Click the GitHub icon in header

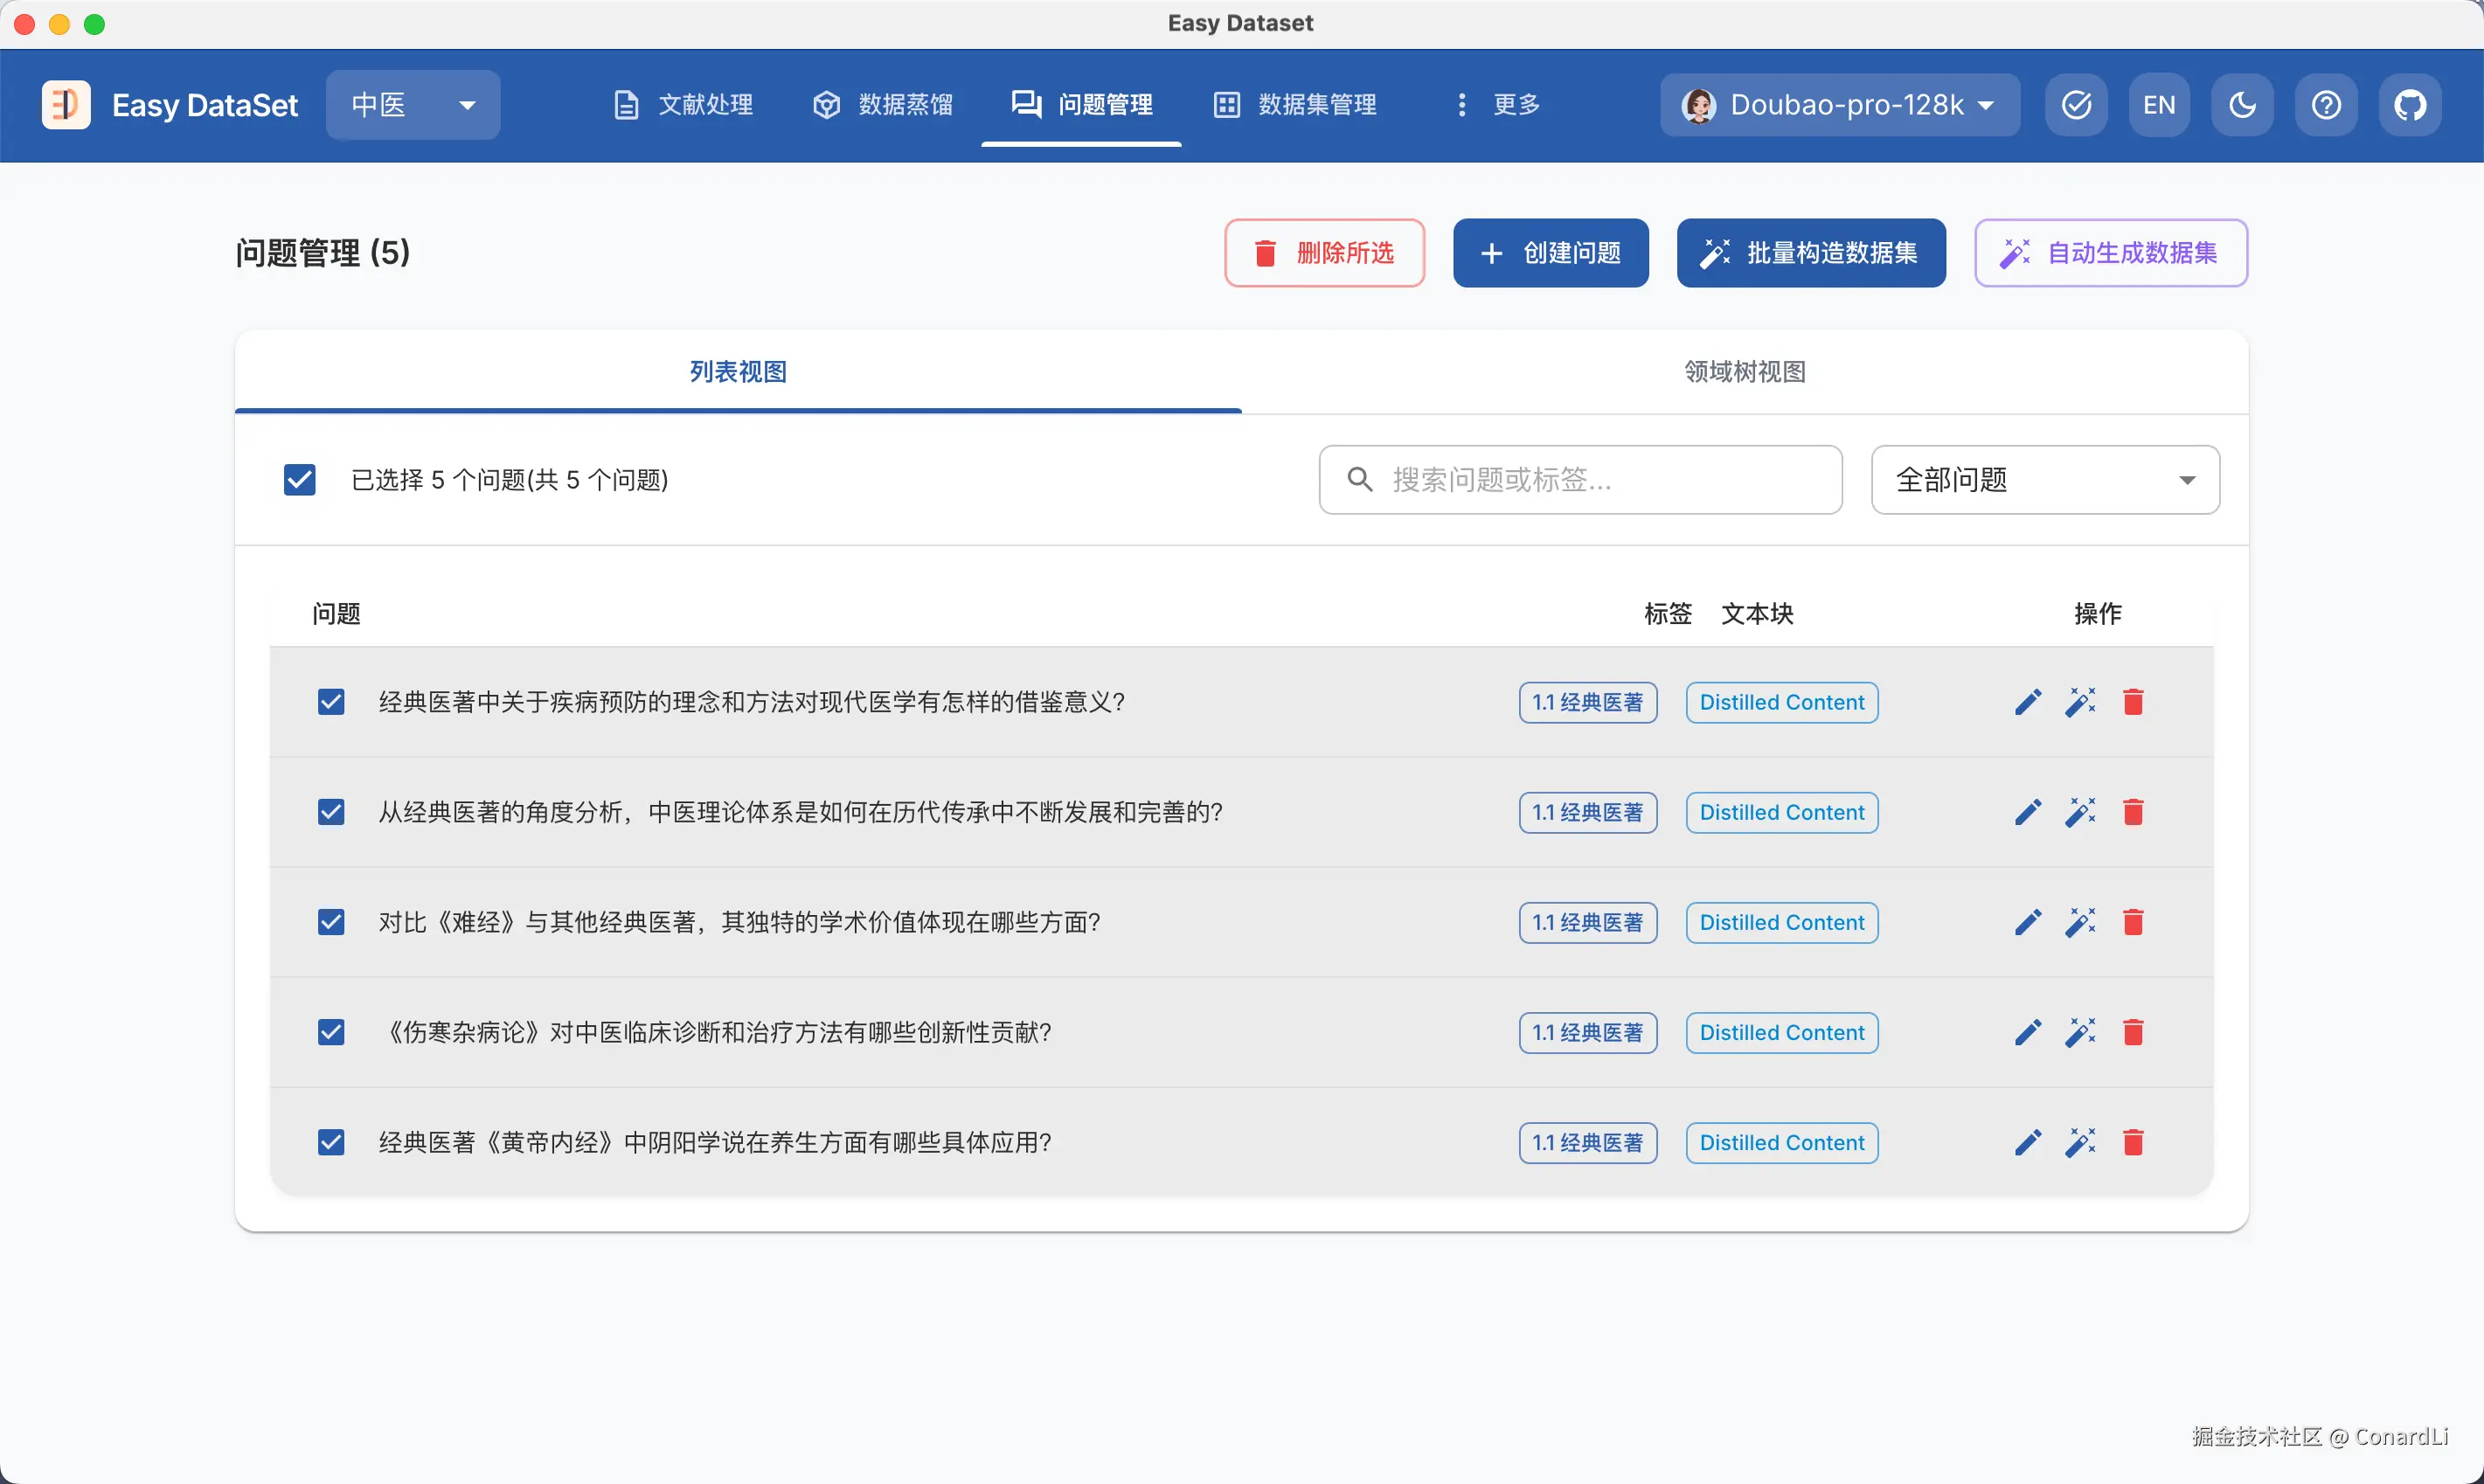(x=2409, y=105)
